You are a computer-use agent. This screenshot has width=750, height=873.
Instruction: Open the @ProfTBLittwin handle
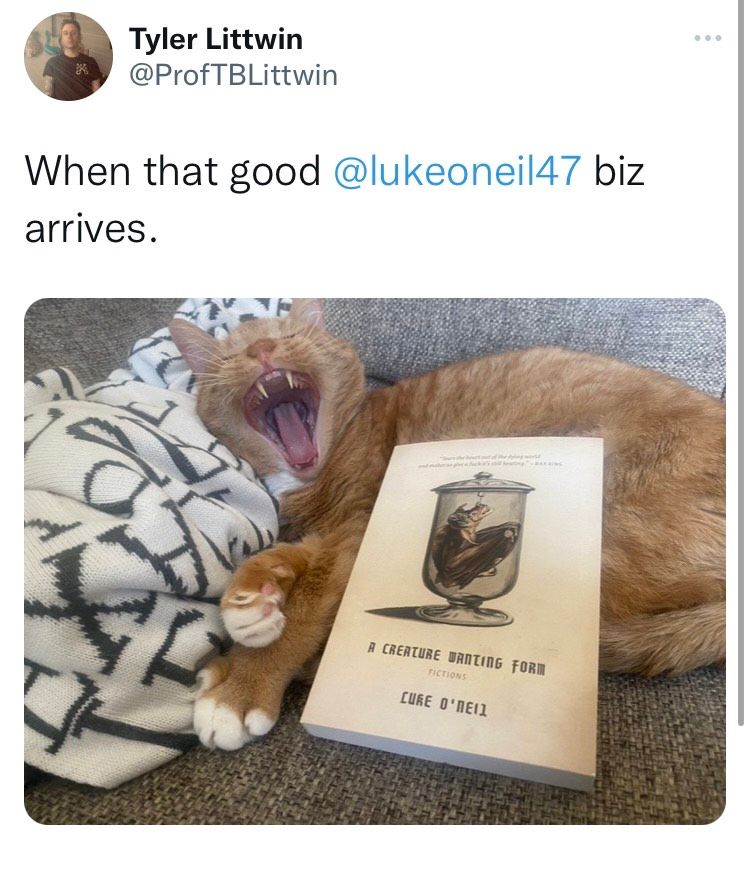(x=233, y=75)
